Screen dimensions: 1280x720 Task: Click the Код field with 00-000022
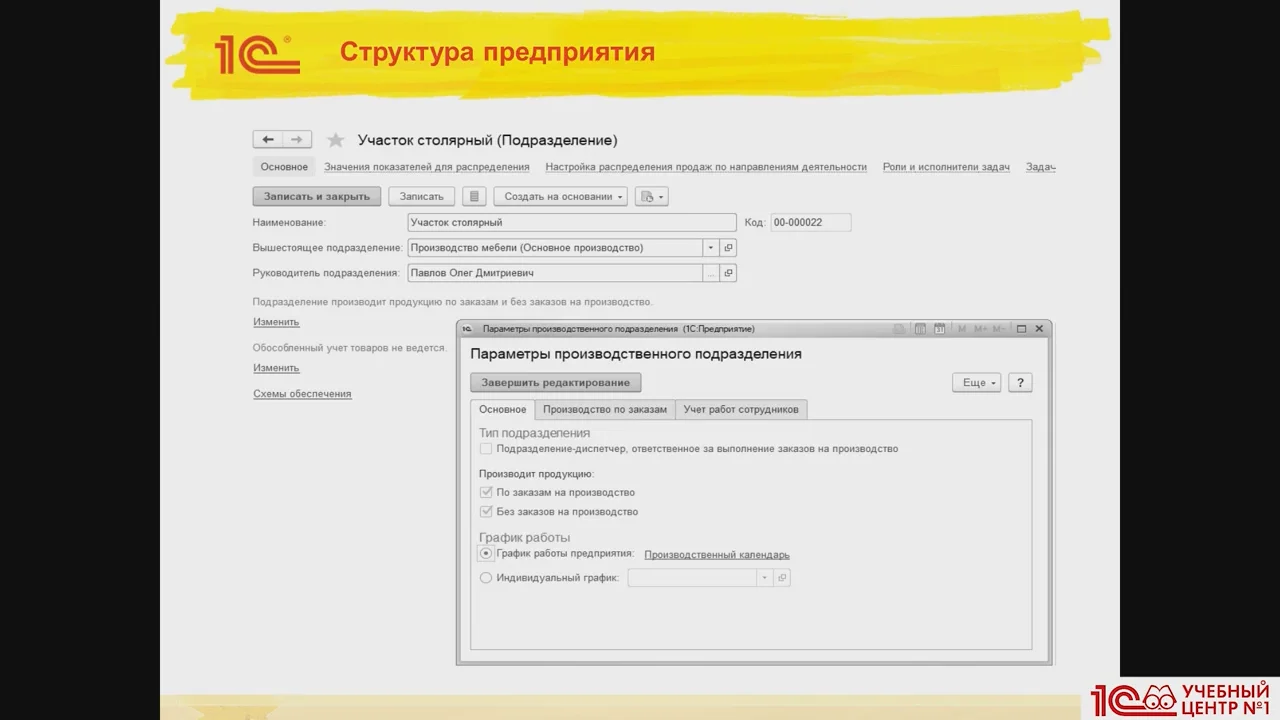click(x=810, y=222)
